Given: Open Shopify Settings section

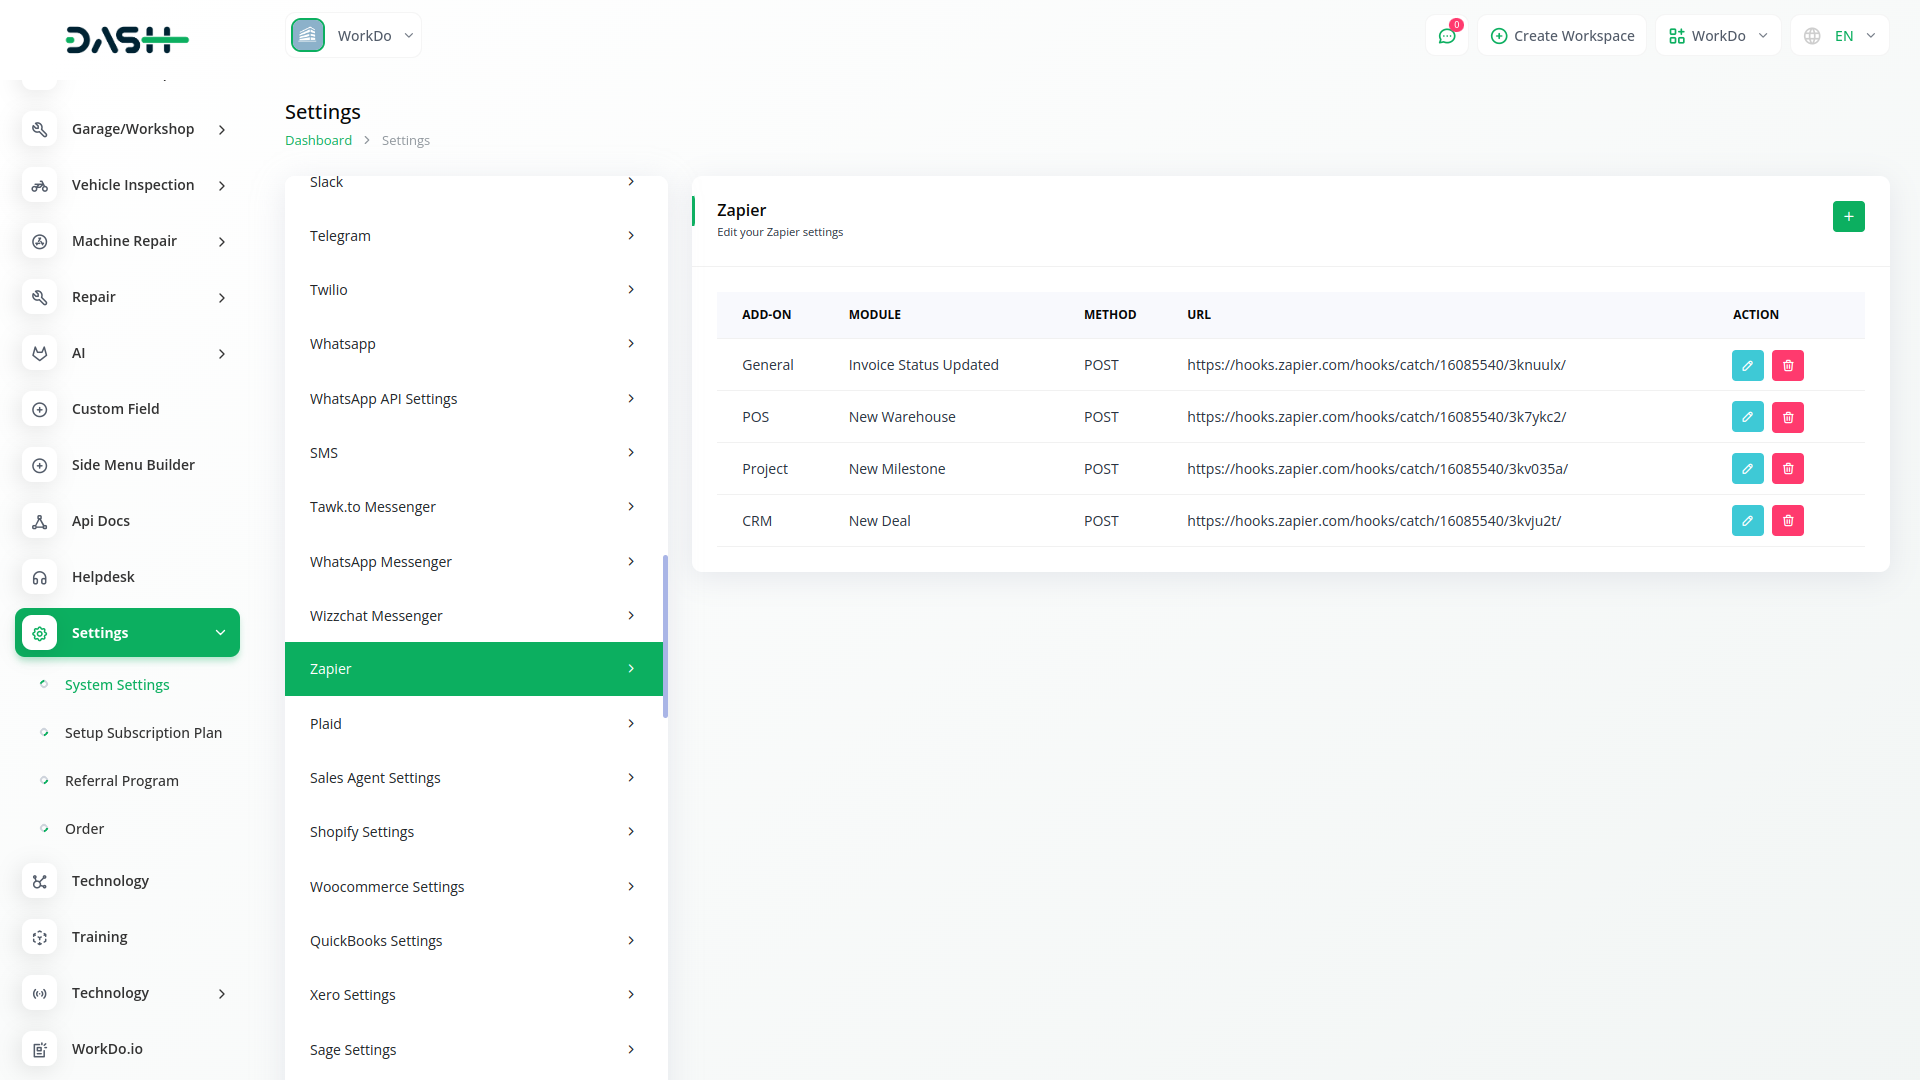Looking at the screenshot, I should (474, 832).
